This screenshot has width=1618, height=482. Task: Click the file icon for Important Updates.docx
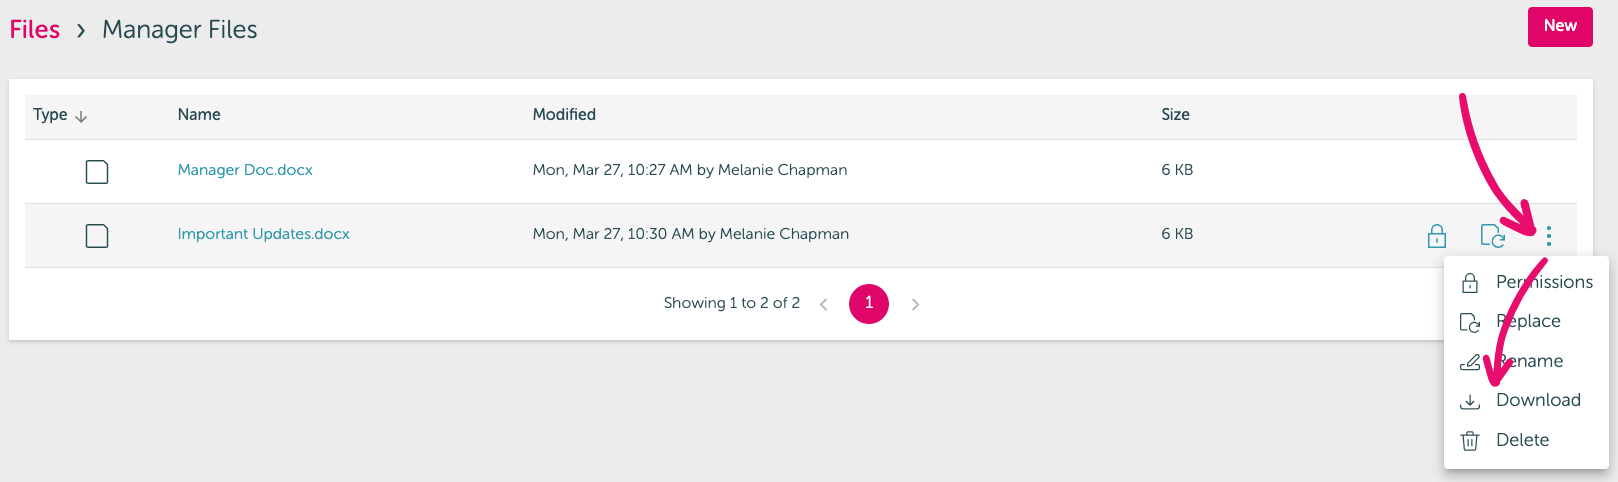pyautogui.click(x=97, y=236)
